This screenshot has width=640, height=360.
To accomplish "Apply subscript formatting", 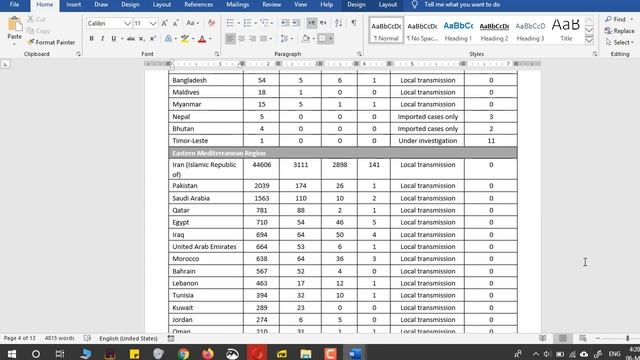I will pyautogui.click(x=141, y=39).
